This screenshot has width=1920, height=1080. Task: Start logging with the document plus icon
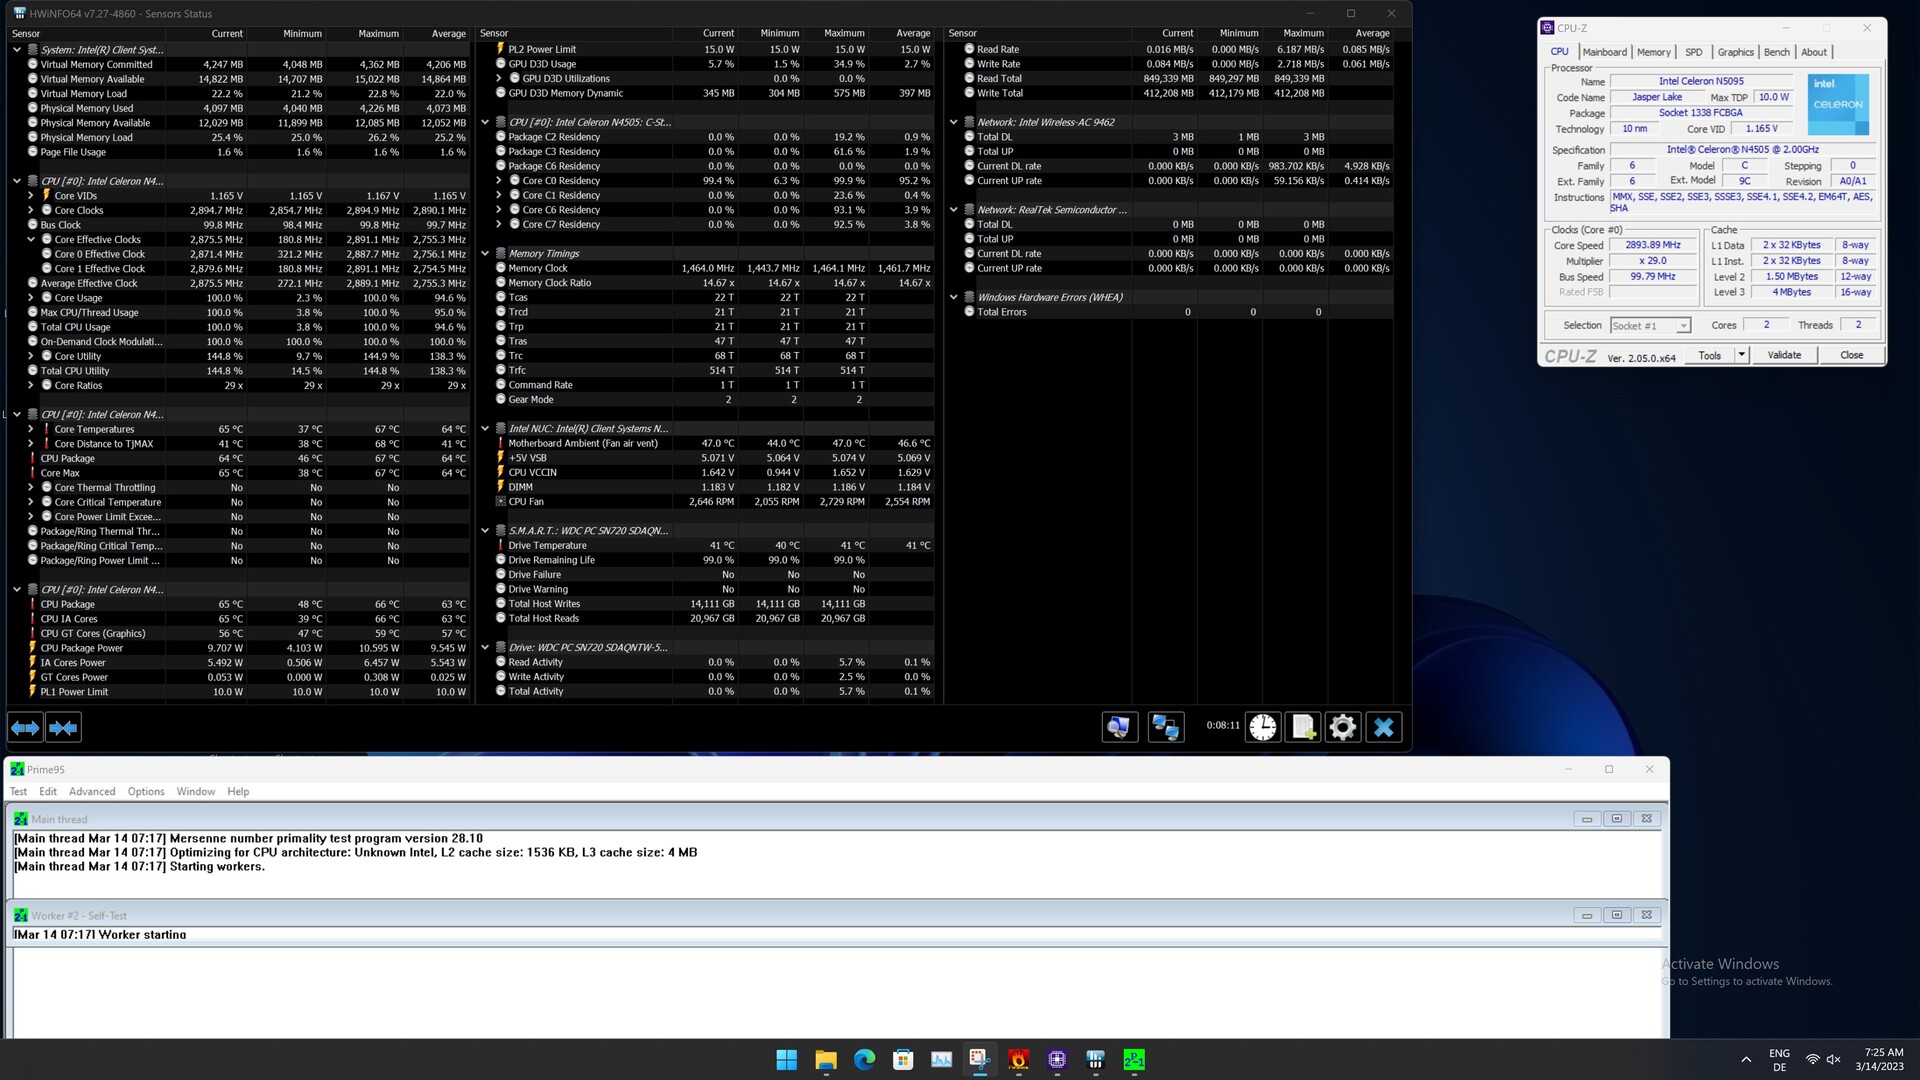tap(1303, 728)
